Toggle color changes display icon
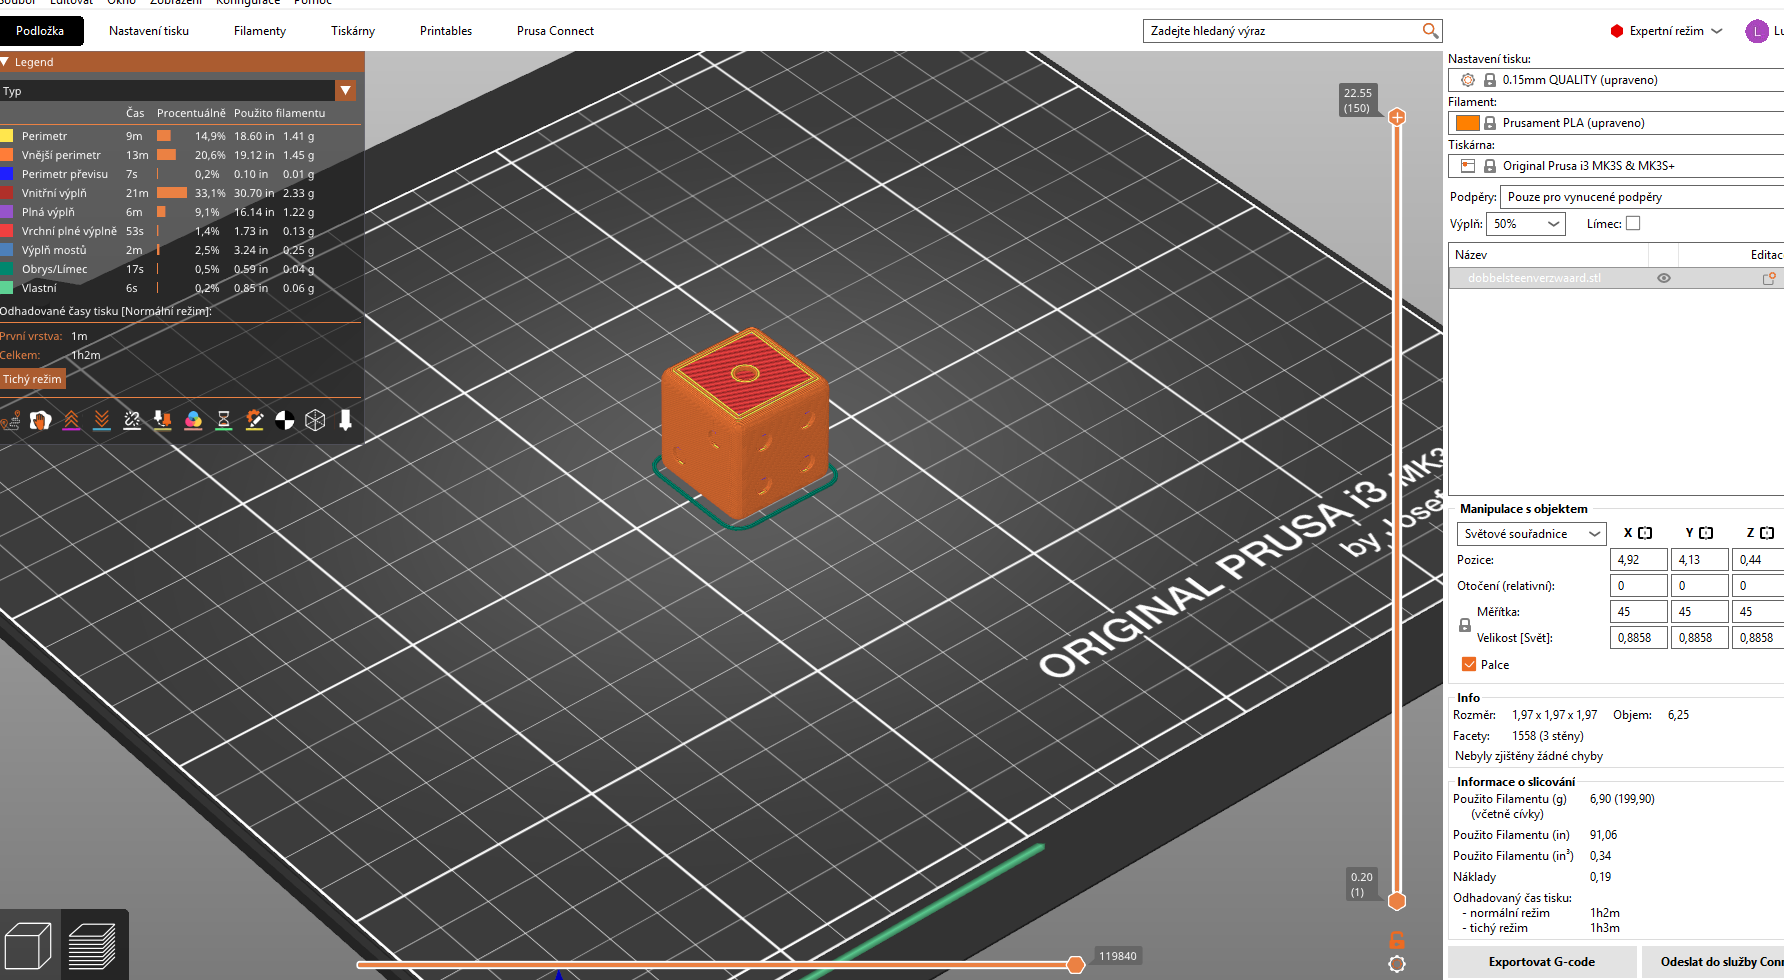The image size is (1784, 980). pyautogui.click(x=193, y=421)
